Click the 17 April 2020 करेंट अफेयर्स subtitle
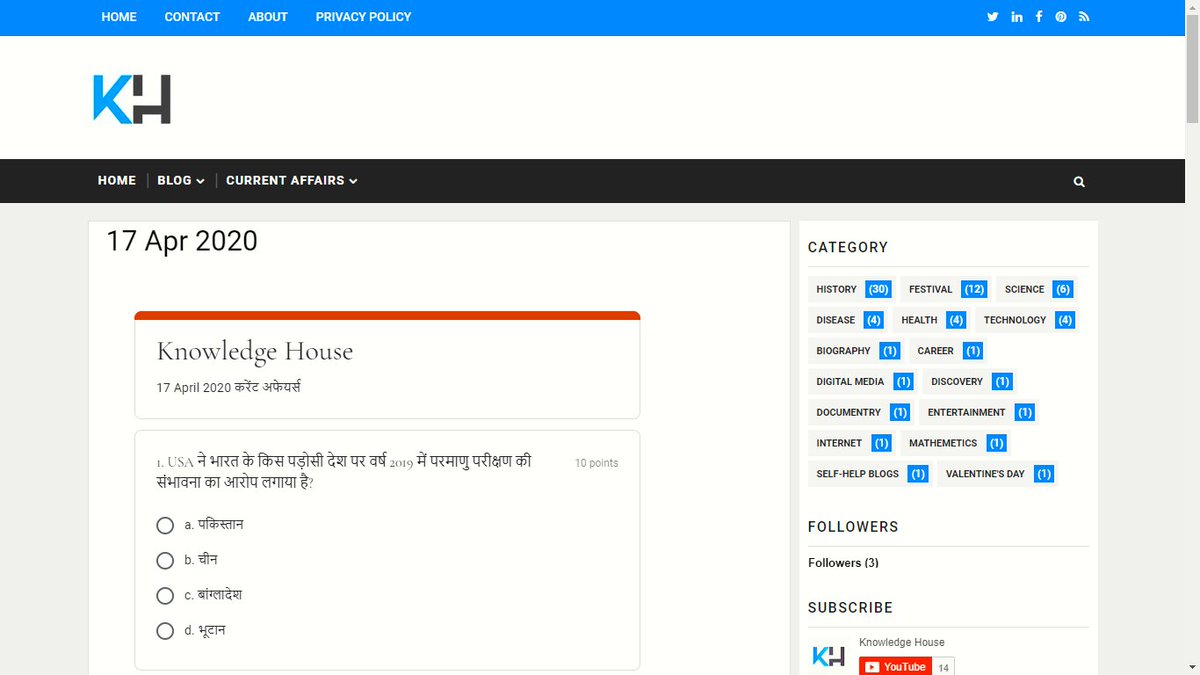 coord(229,387)
